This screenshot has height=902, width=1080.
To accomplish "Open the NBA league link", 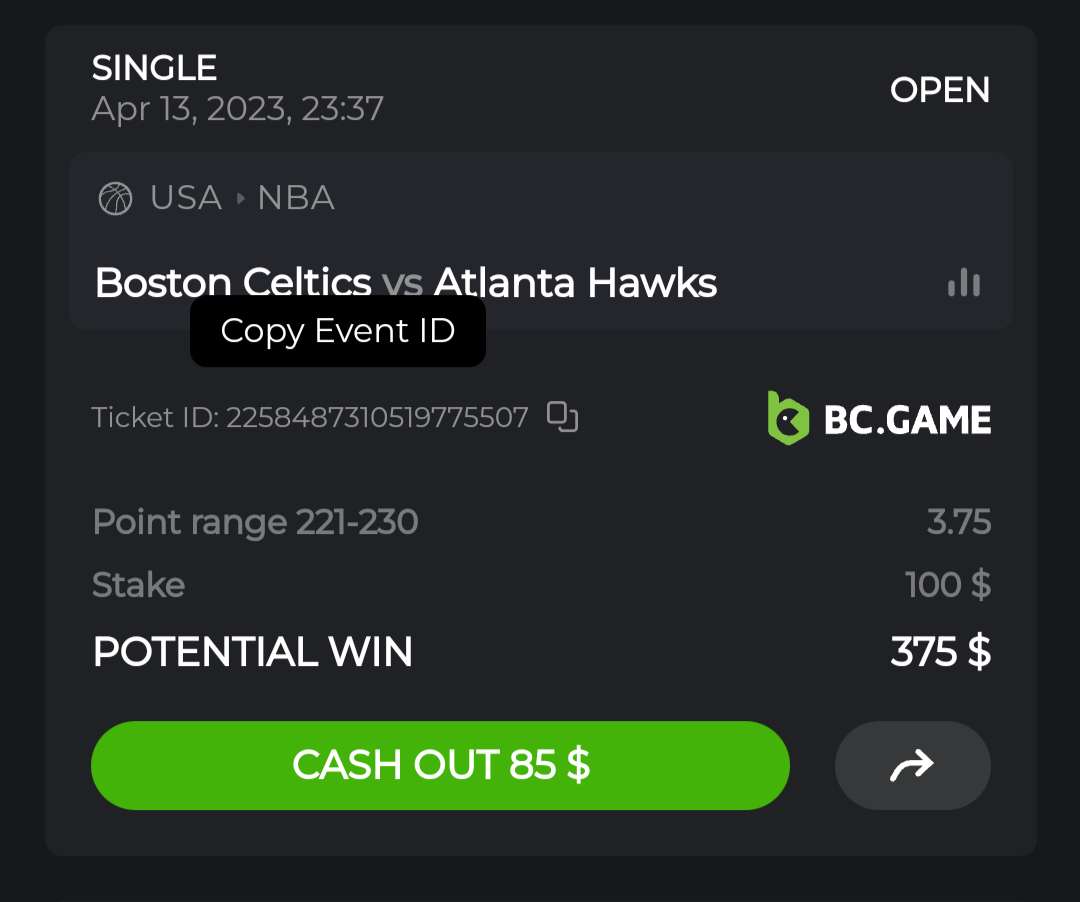I will tap(296, 198).
